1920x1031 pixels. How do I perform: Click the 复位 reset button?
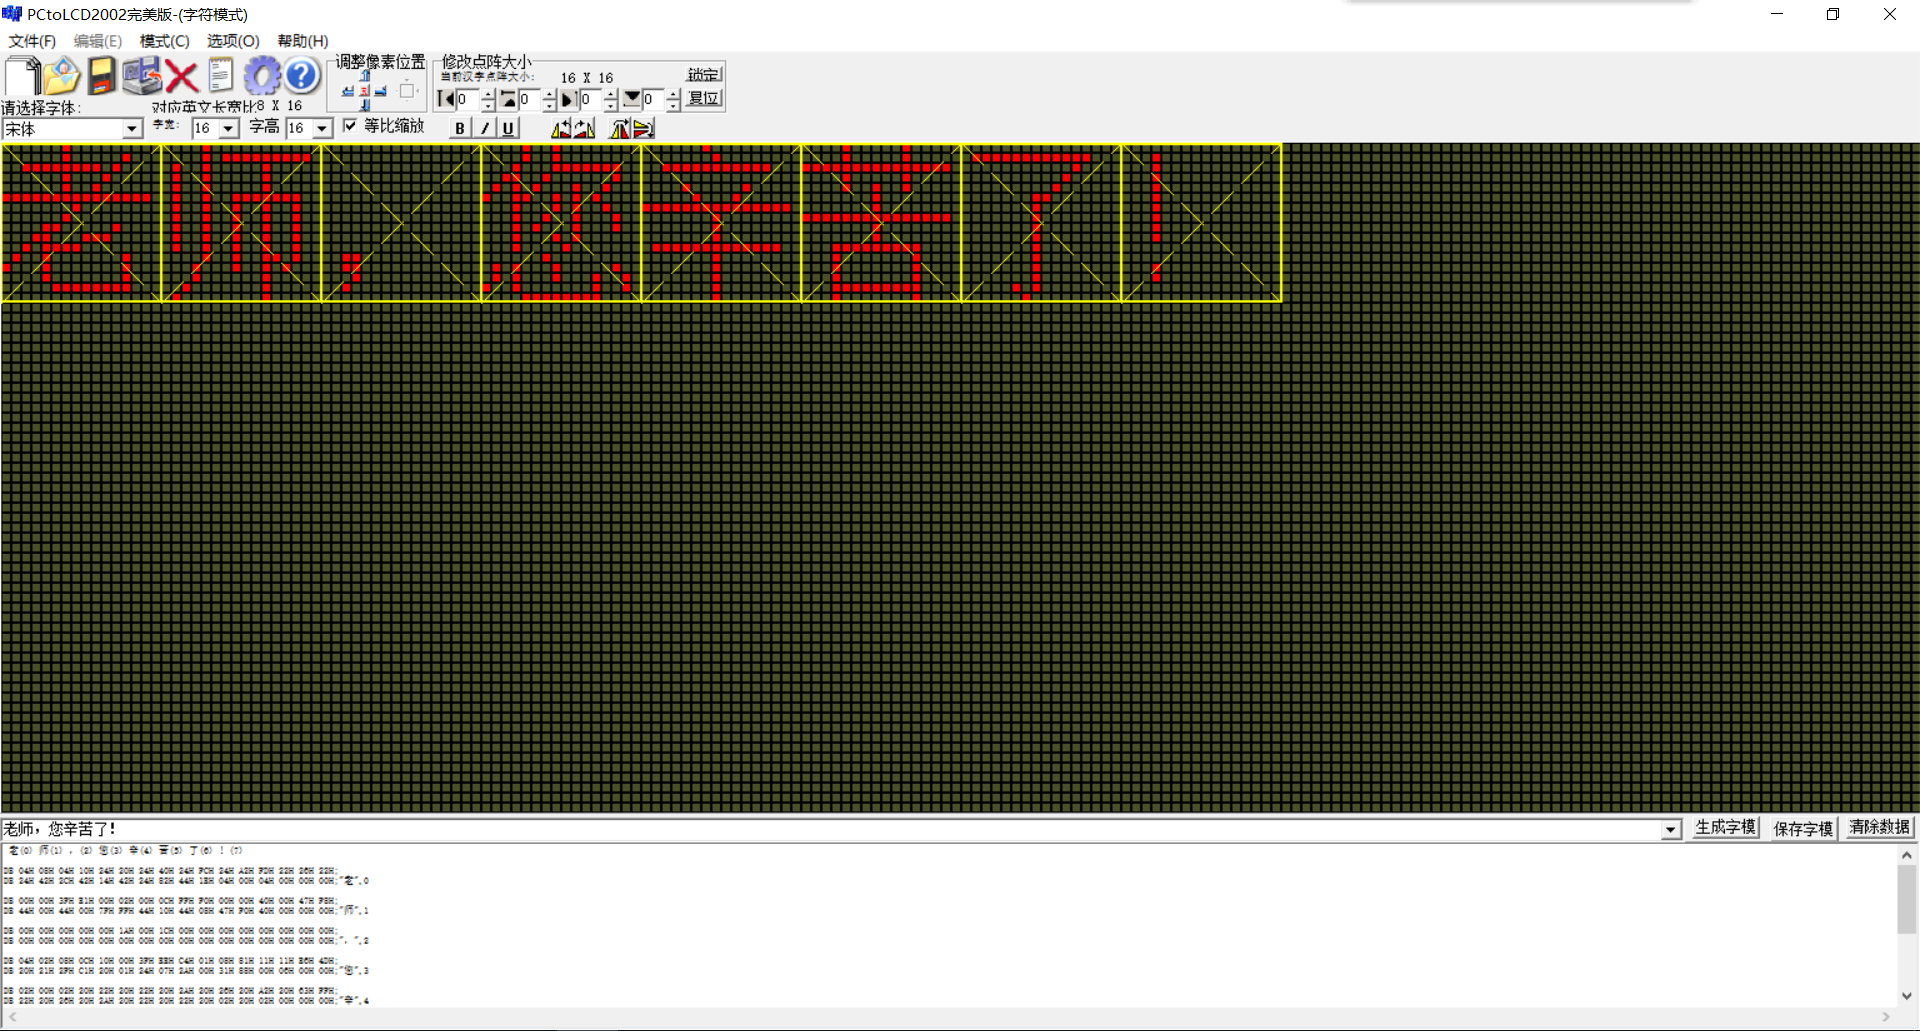704,98
